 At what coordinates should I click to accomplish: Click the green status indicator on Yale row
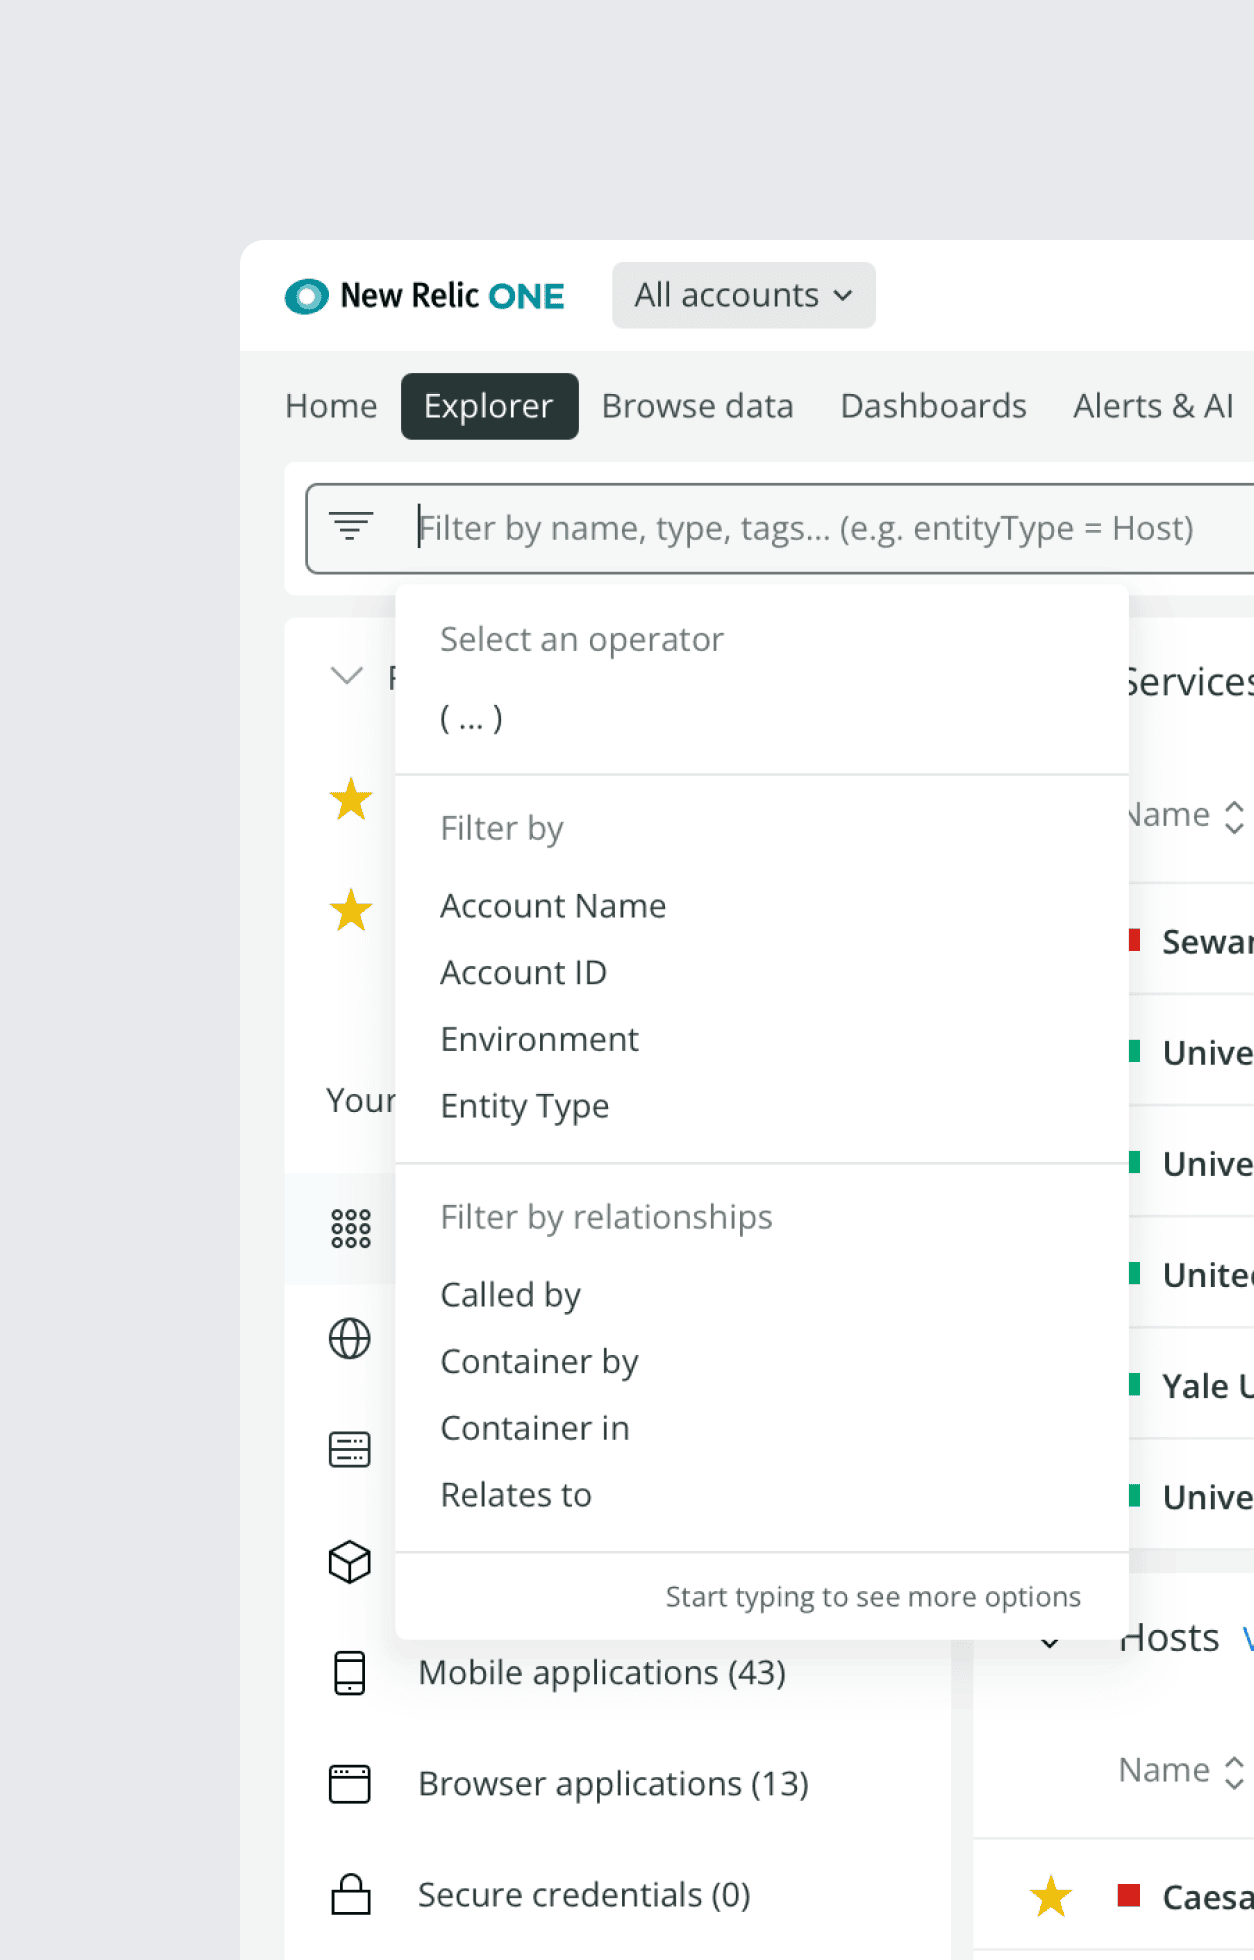click(x=1135, y=1384)
